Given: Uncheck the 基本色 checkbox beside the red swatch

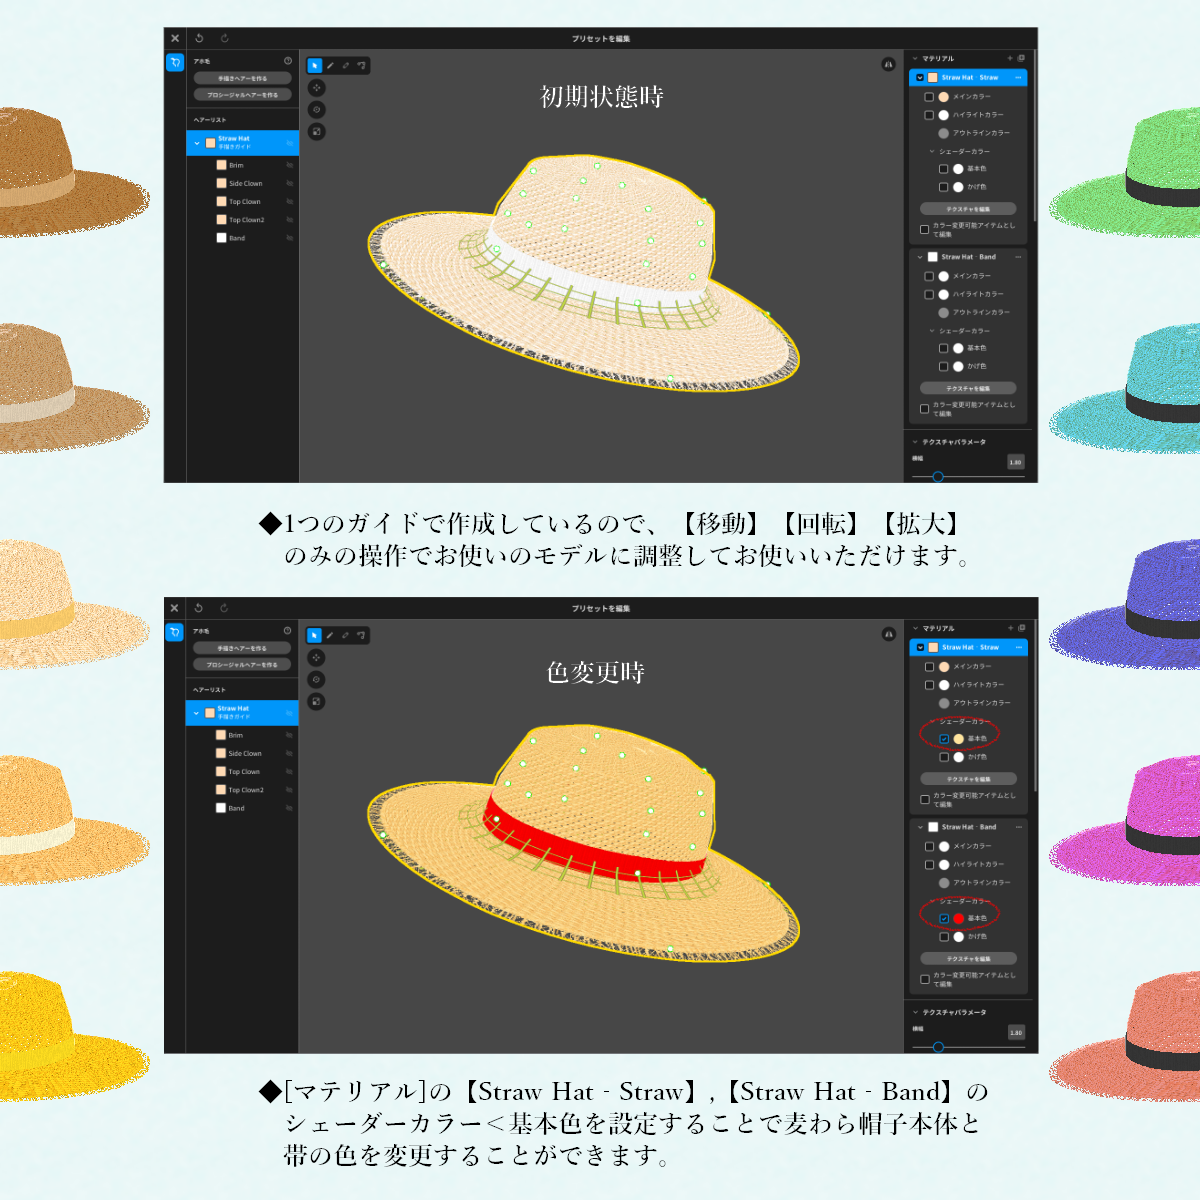Looking at the screenshot, I should tap(944, 918).
